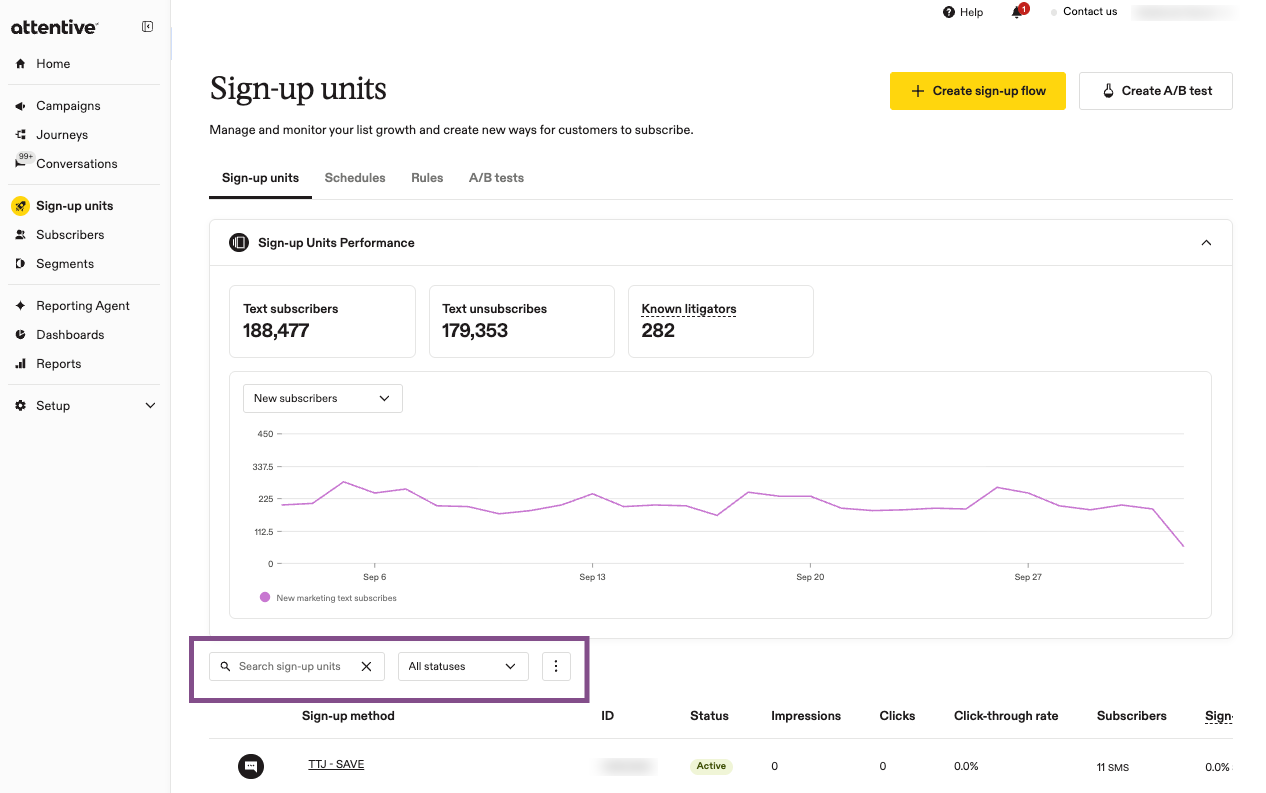
Task: Clear search with the X icon
Action: [x=366, y=666]
